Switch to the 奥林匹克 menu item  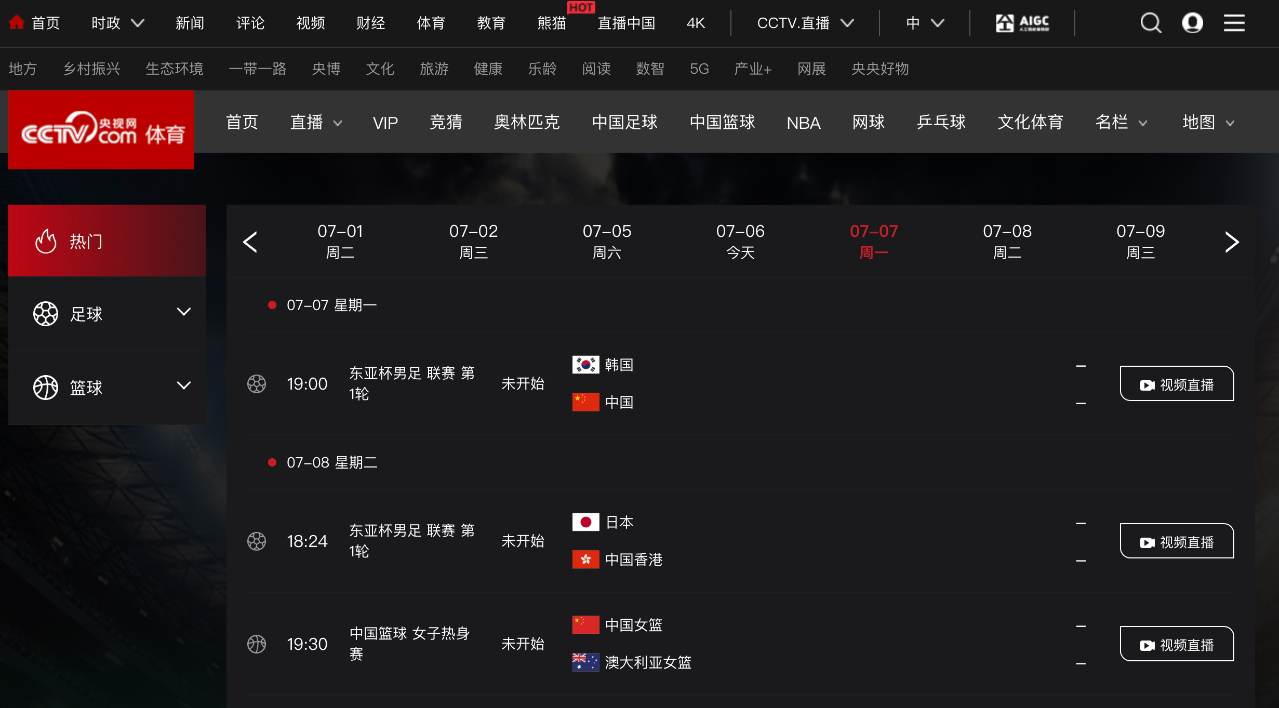pyautogui.click(x=527, y=122)
